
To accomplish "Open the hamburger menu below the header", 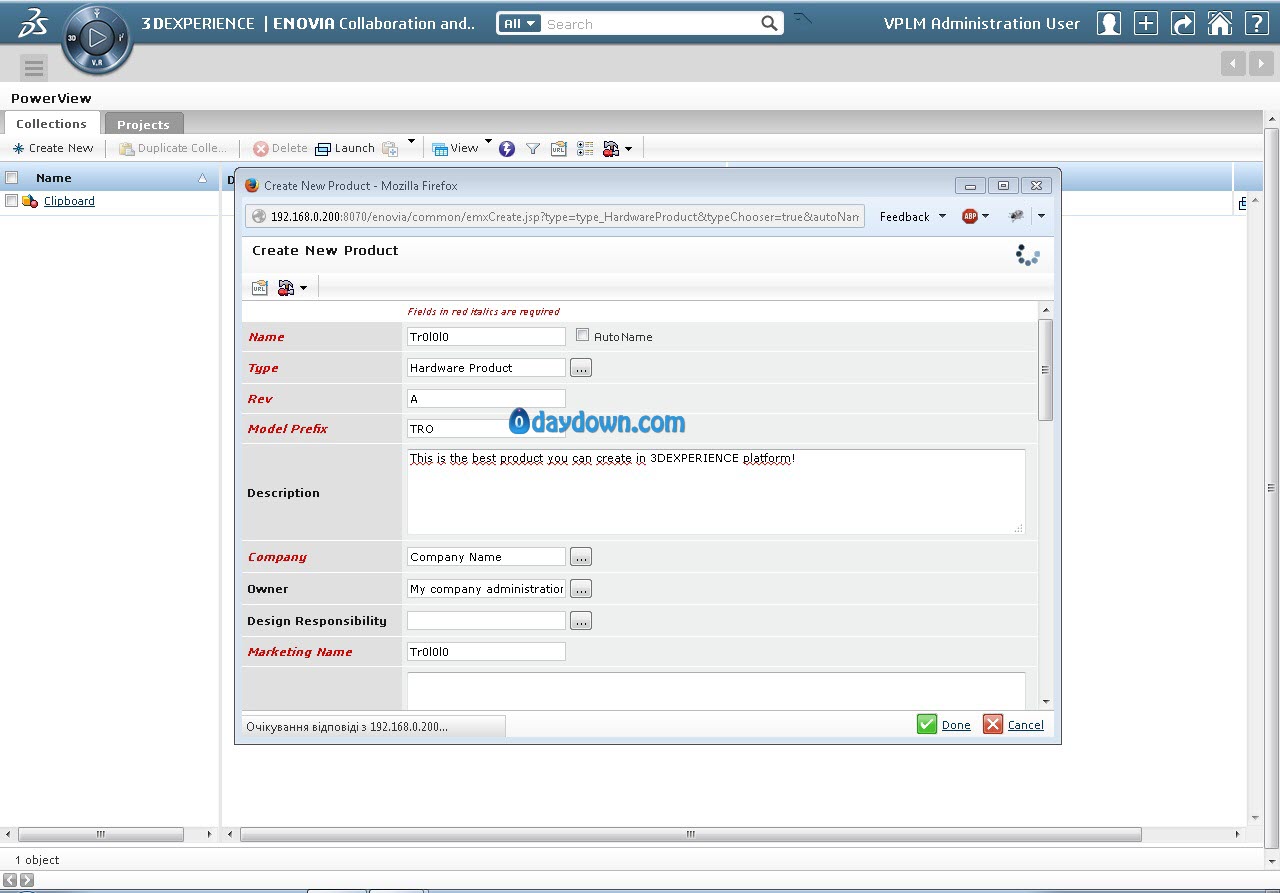I will pyautogui.click(x=34, y=67).
